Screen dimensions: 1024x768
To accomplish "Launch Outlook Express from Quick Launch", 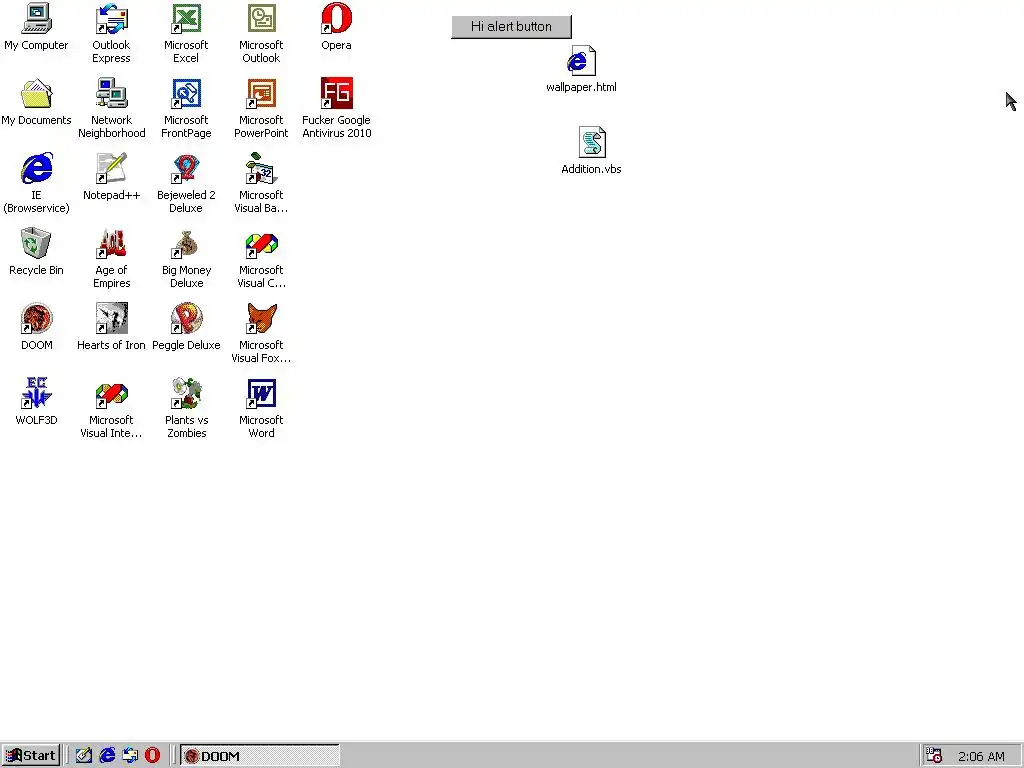I will 129,756.
